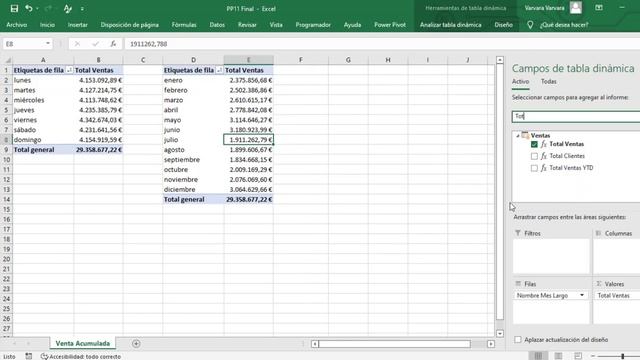Select cell 4.153.092,89 € for lunes

(x=98, y=80)
